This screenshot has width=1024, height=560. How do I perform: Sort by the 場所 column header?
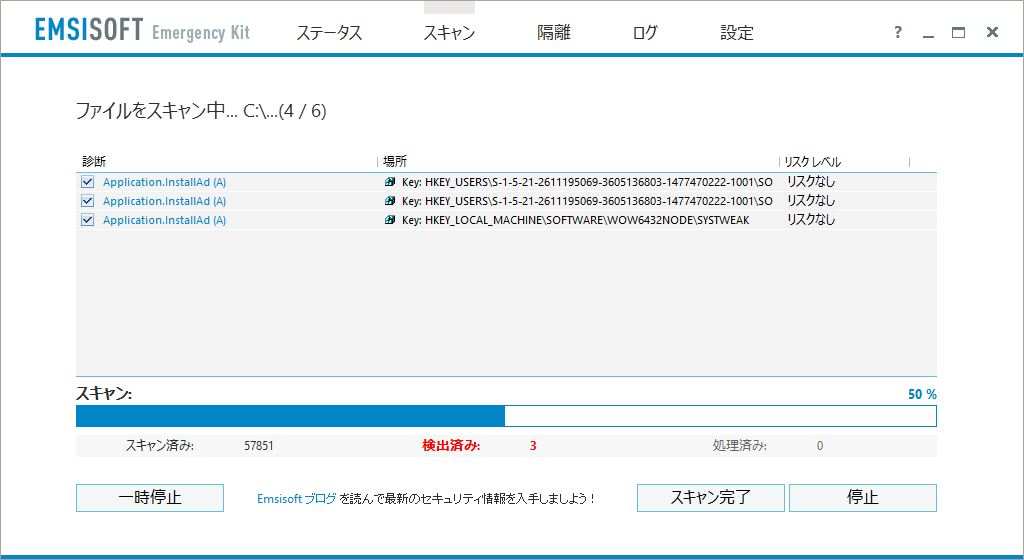click(x=395, y=161)
